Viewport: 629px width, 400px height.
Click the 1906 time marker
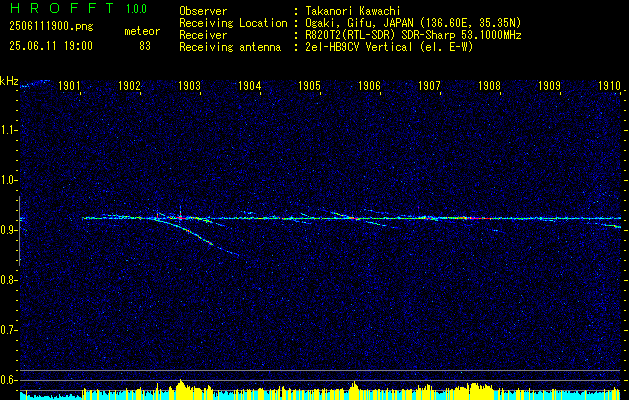coord(369,85)
